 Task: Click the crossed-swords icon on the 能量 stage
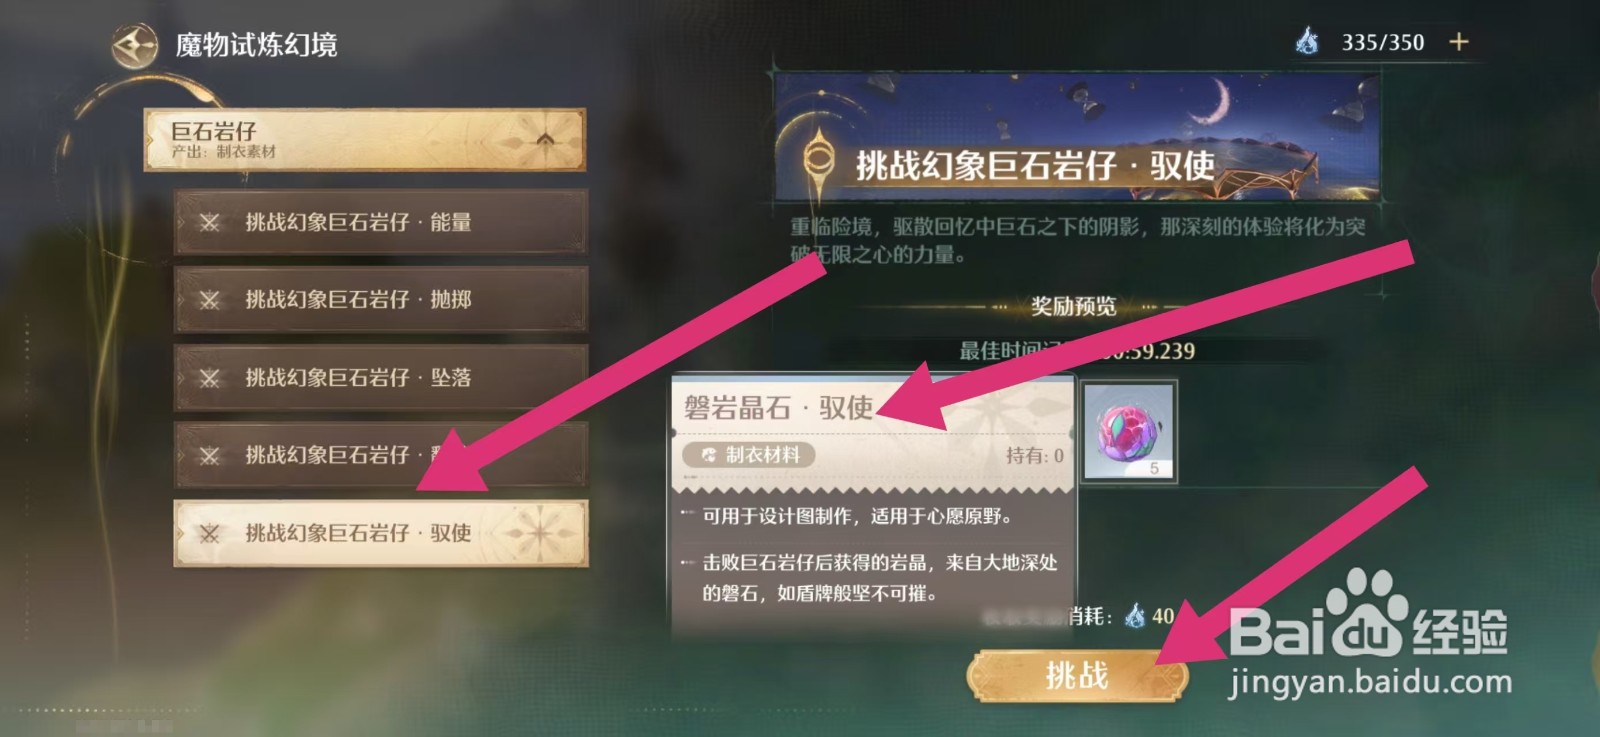(209, 223)
